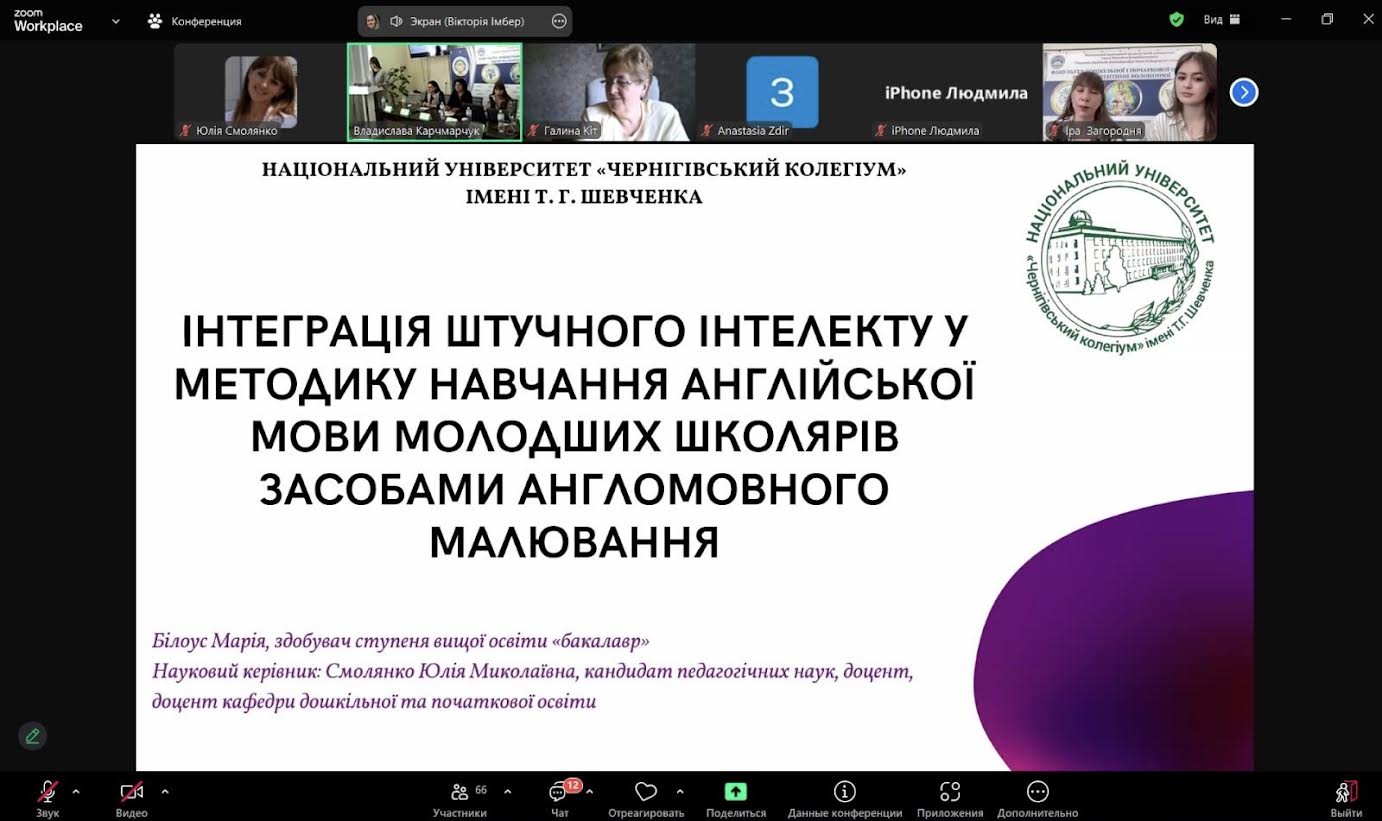Expand chat options arrow

(x=589, y=791)
